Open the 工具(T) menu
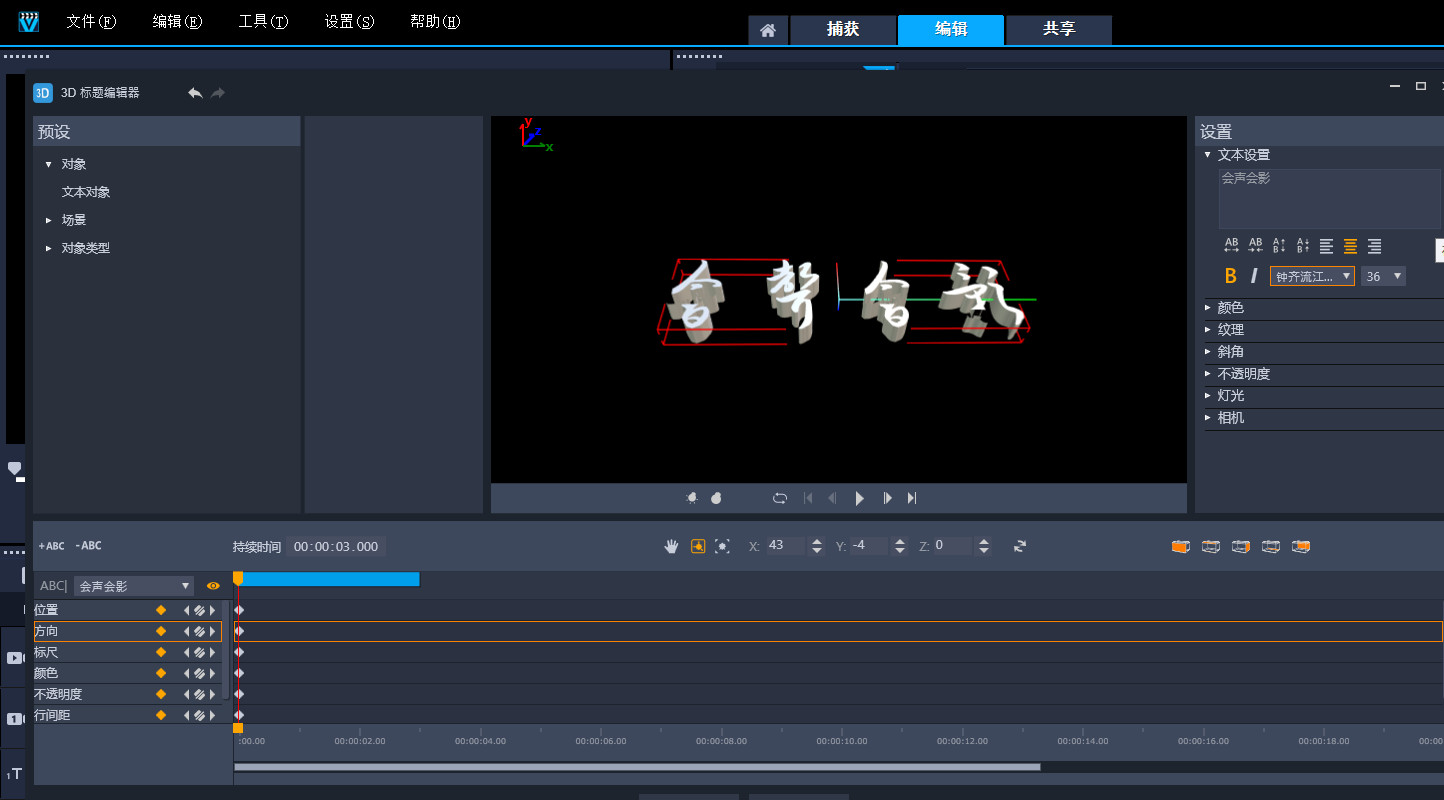The height and width of the screenshot is (800, 1444). pyautogui.click(x=263, y=22)
